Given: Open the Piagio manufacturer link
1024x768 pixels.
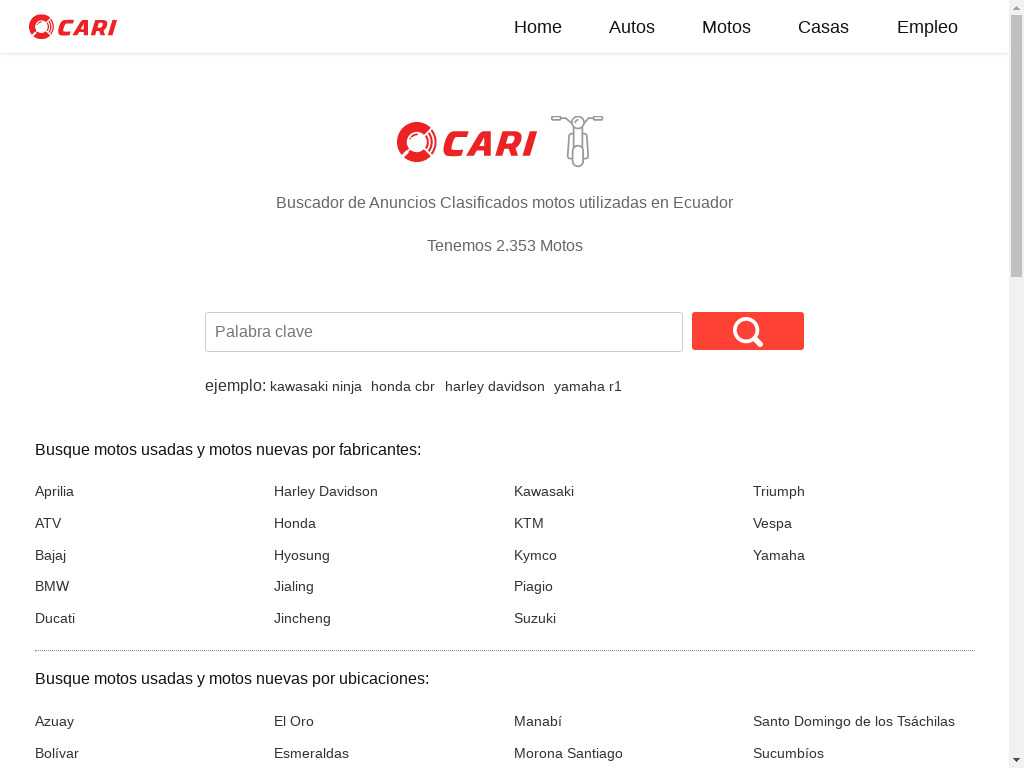Looking at the screenshot, I should [533, 586].
